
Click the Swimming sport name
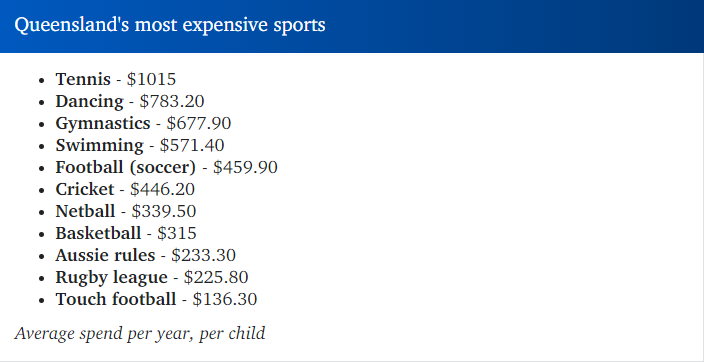(x=99, y=146)
